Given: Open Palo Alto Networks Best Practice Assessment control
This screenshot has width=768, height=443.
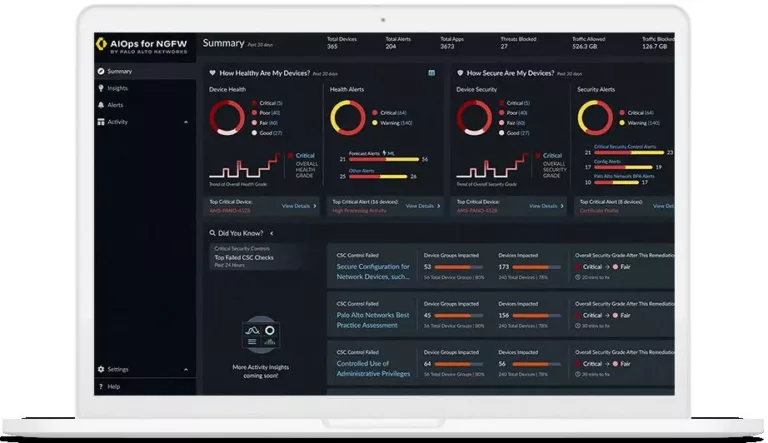Looking at the screenshot, I should pyautogui.click(x=373, y=320).
